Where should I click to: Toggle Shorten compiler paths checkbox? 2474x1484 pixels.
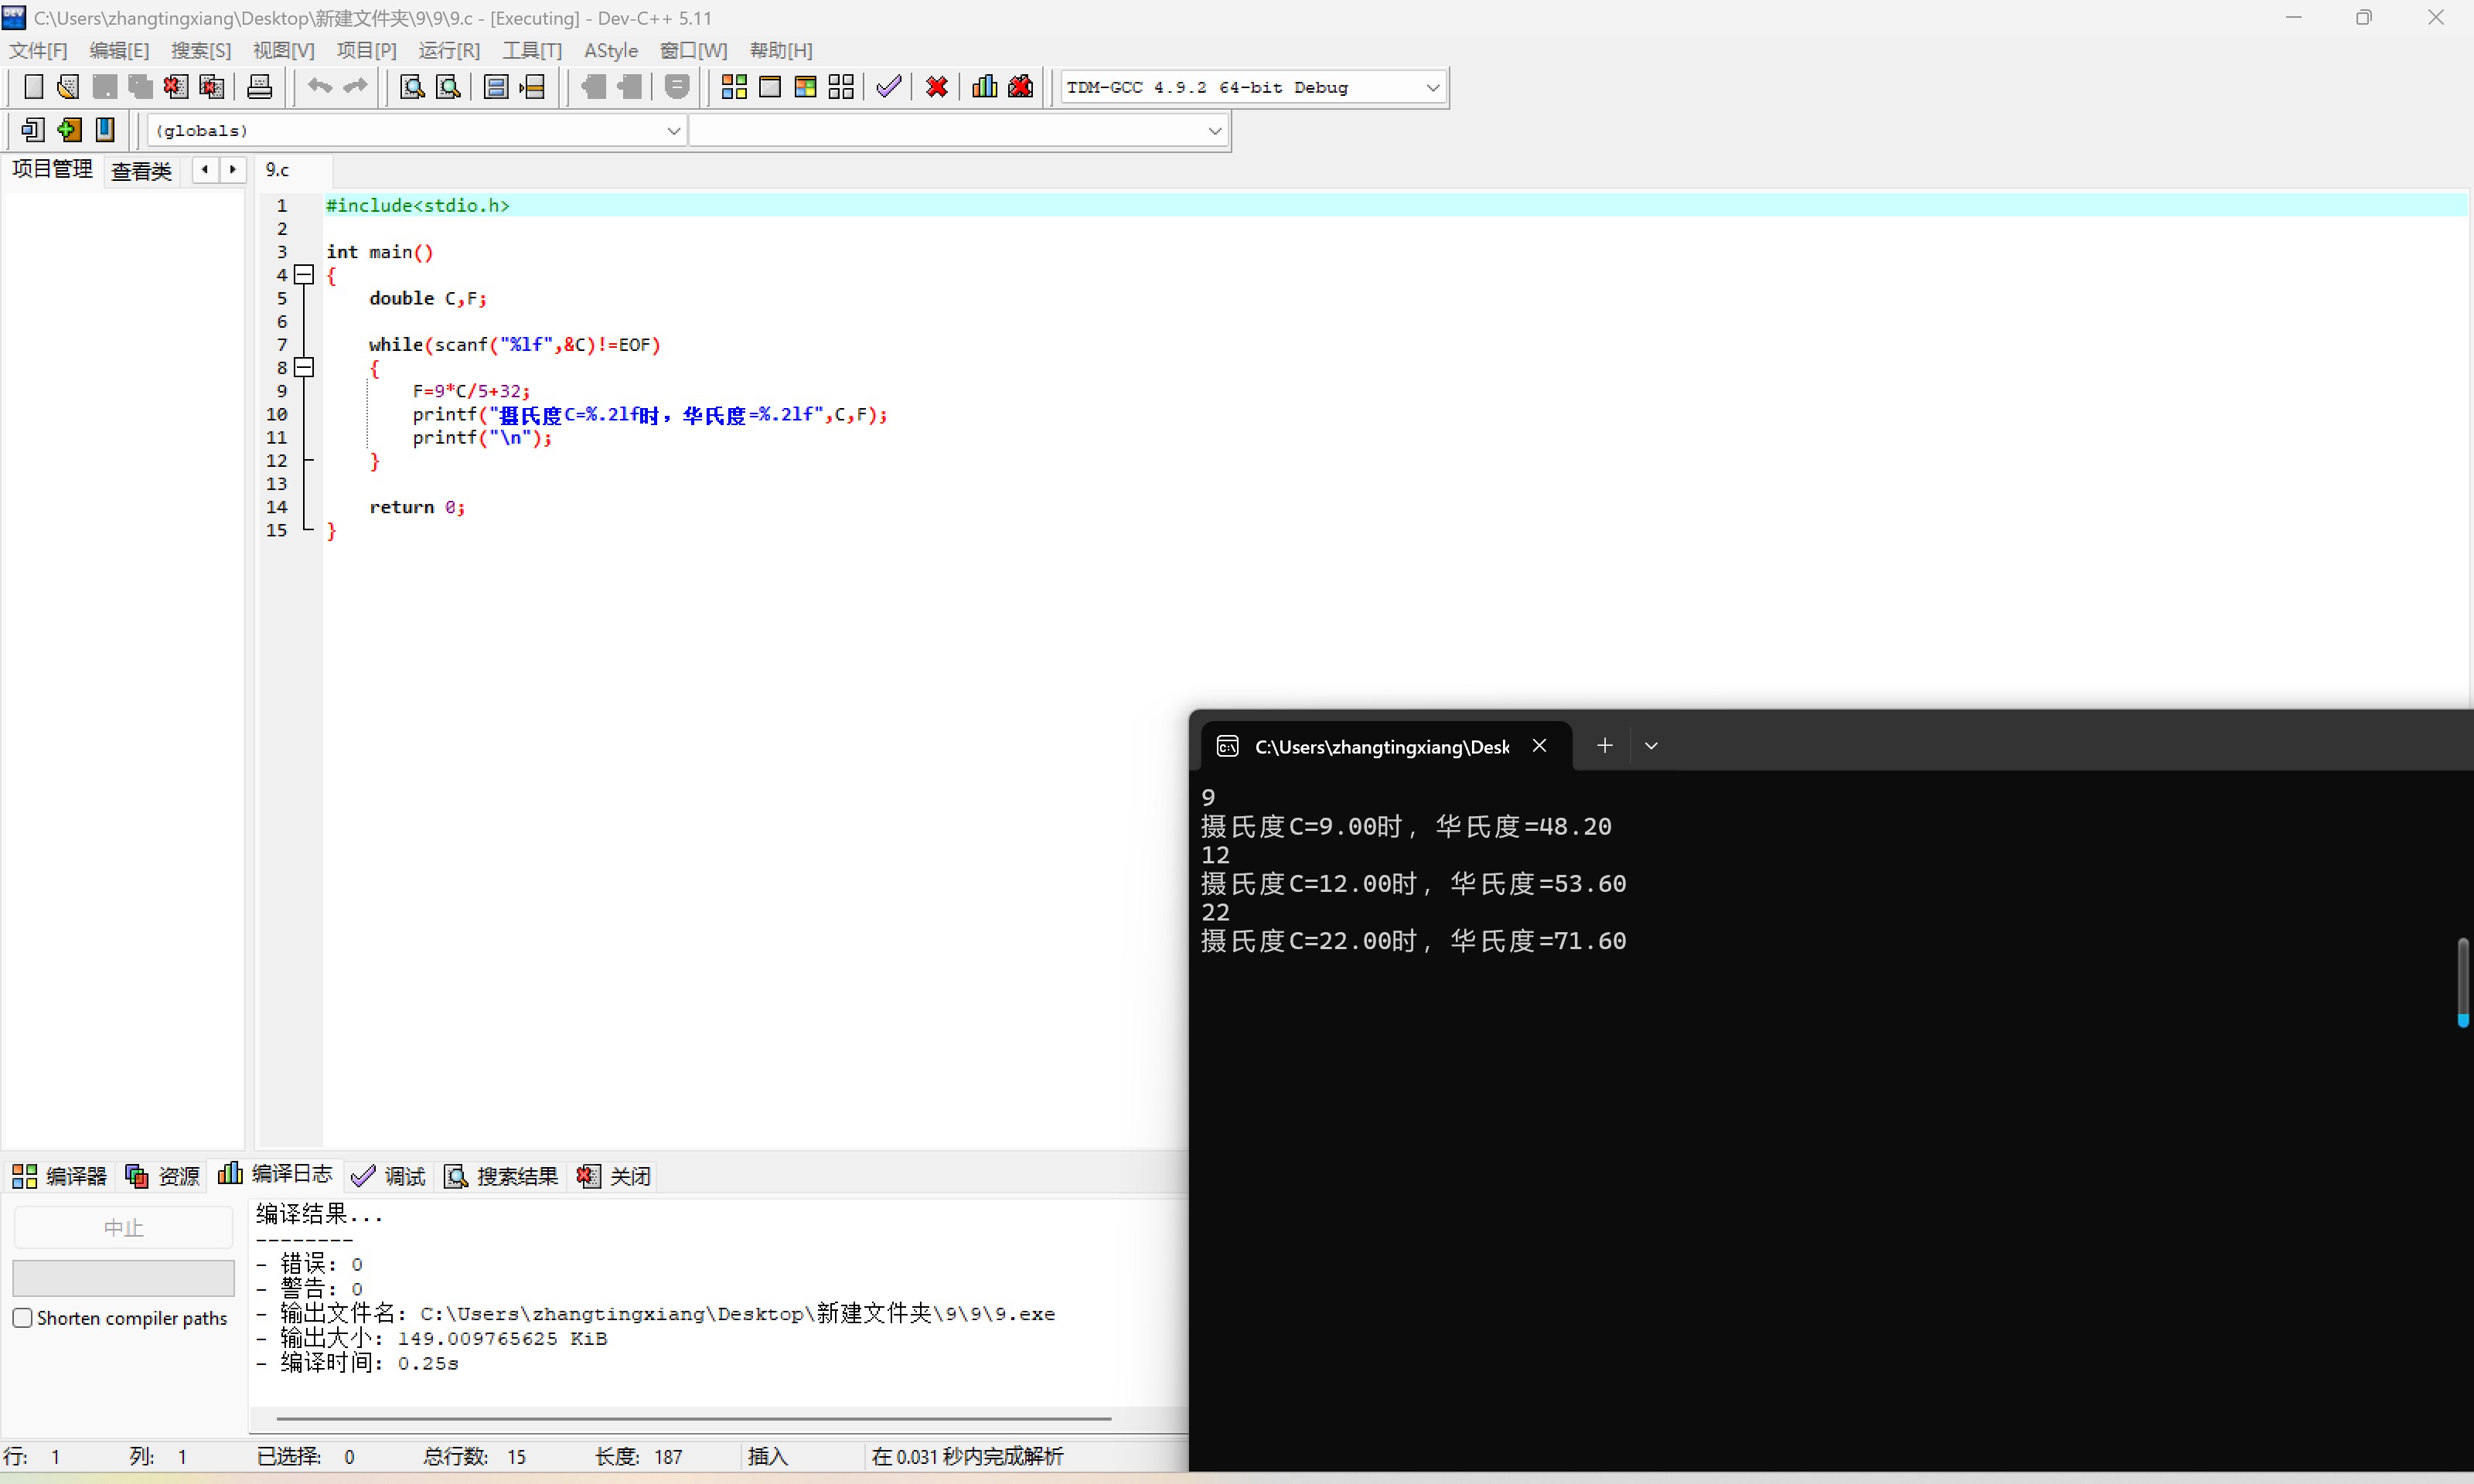coord(23,1318)
